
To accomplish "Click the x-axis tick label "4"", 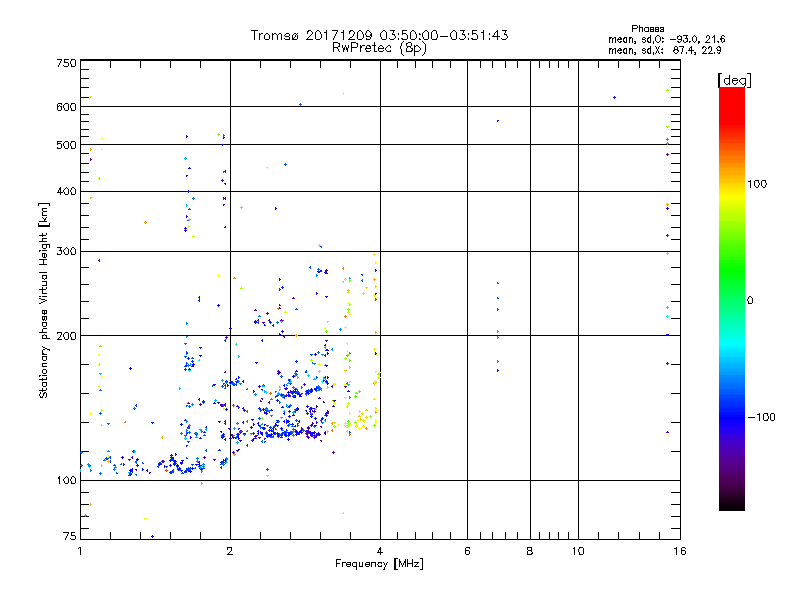I will click(x=380, y=551).
